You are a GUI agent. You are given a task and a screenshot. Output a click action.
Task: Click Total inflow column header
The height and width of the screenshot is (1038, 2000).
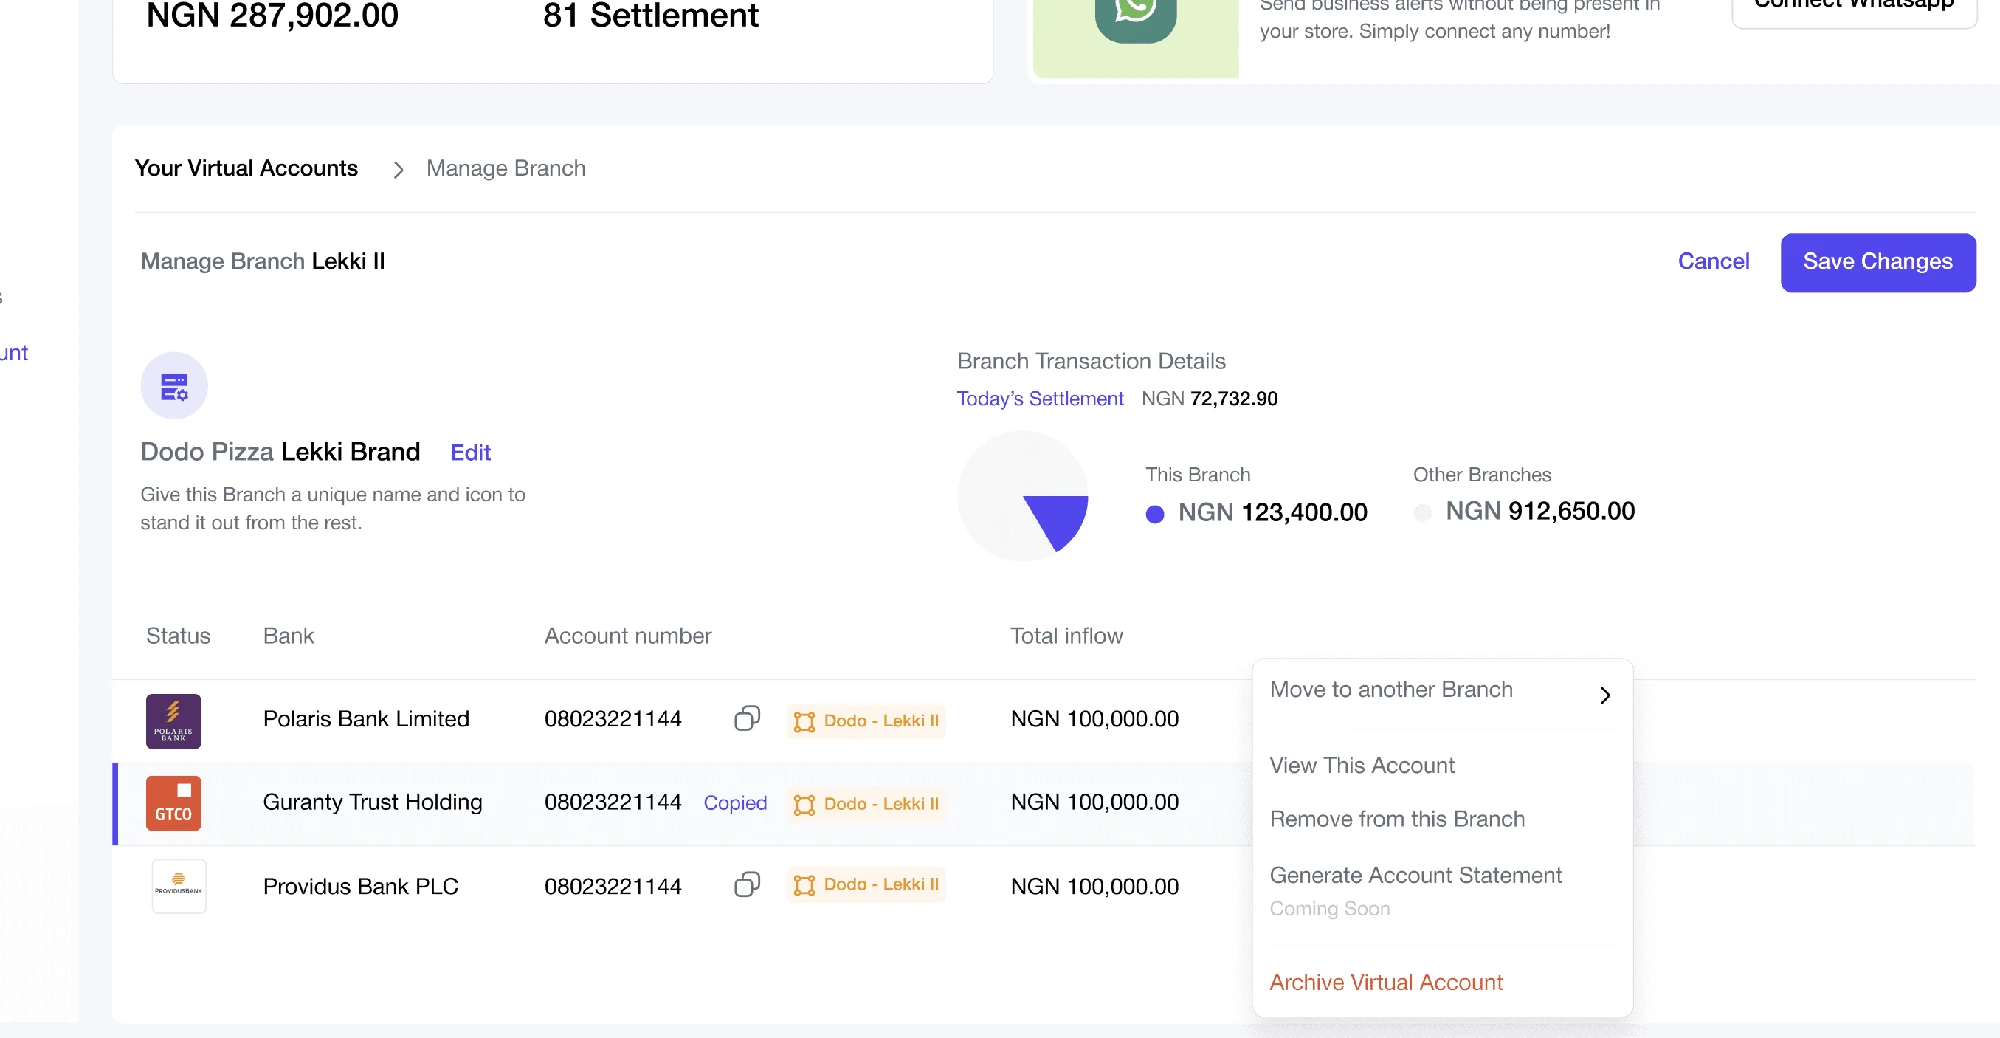click(1066, 636)
